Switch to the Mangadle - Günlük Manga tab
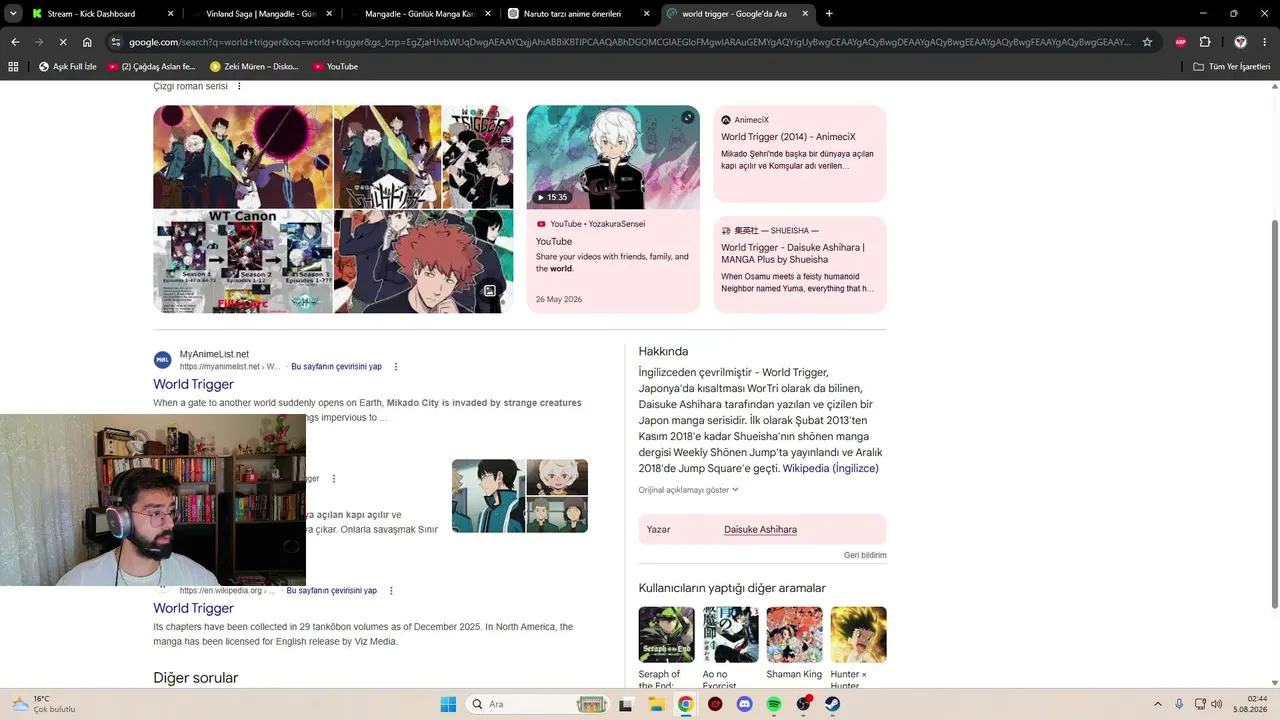 click(x=418, y=14)
